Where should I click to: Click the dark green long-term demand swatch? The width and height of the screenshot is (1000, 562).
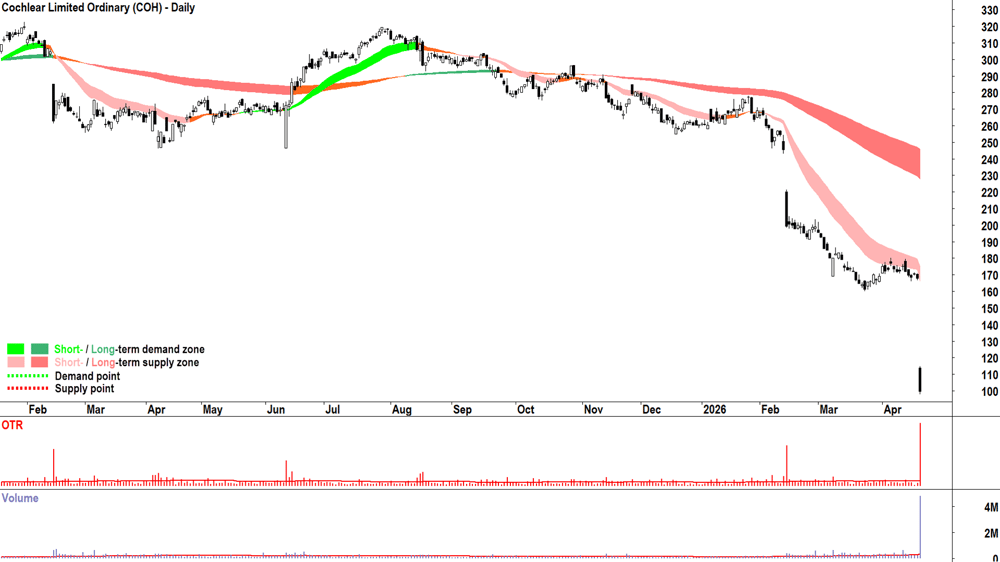pyautogui.click(x=40, y=349)
